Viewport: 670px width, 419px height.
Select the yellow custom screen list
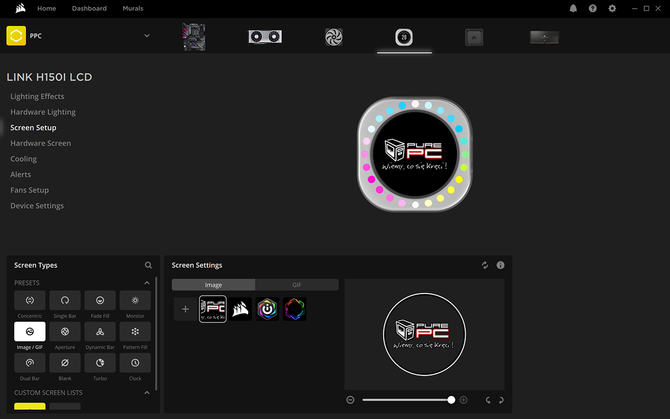[x=30, y=406]
